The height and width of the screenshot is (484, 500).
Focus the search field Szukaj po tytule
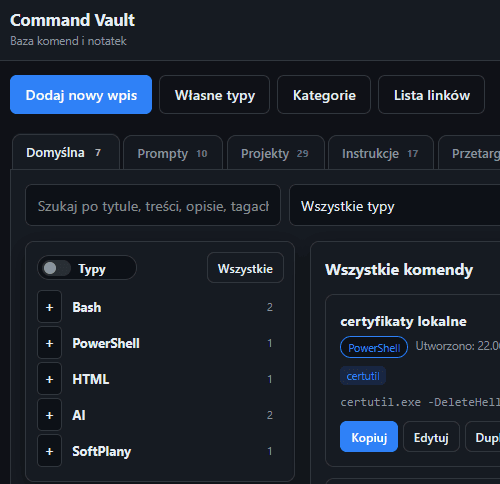pos(153,205)
